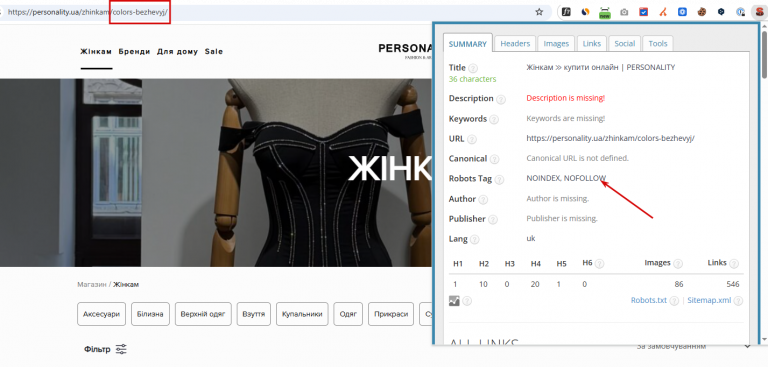Click the help icon beside Robots Tag
Viewport: 768px width, 367px height.
(499, 179)
